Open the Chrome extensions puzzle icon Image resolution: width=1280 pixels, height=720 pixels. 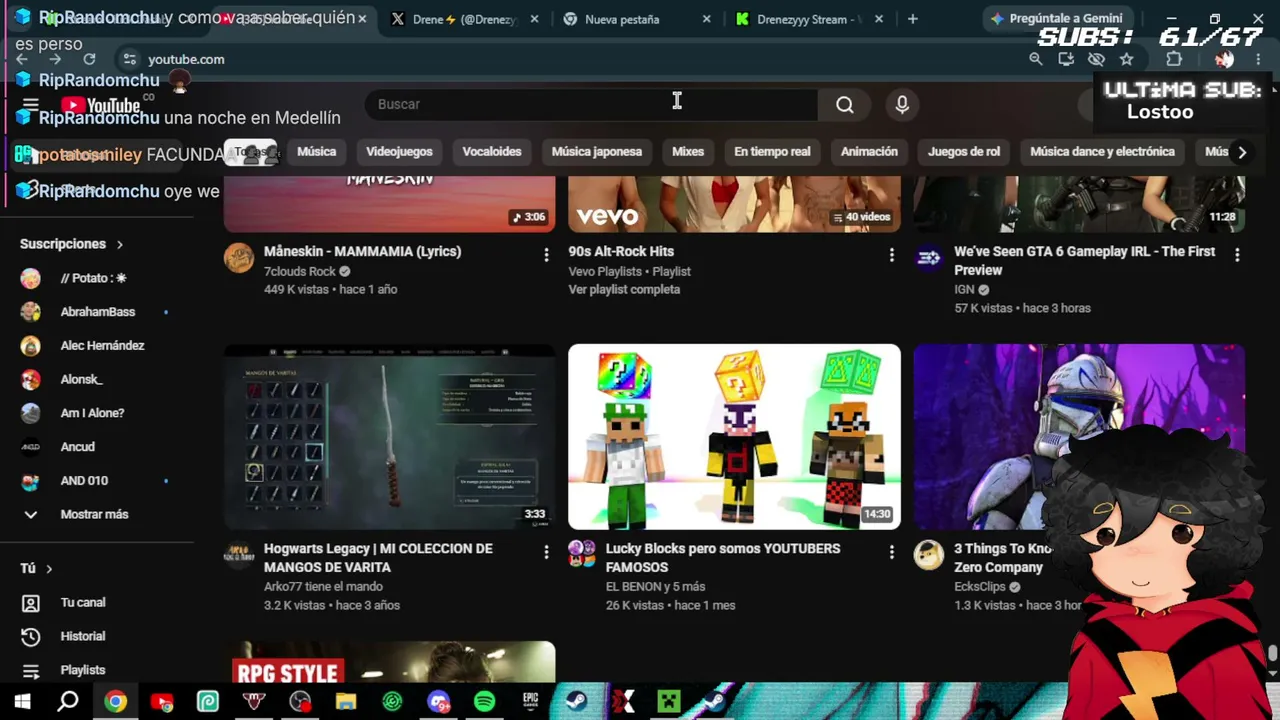[1174, 59]
